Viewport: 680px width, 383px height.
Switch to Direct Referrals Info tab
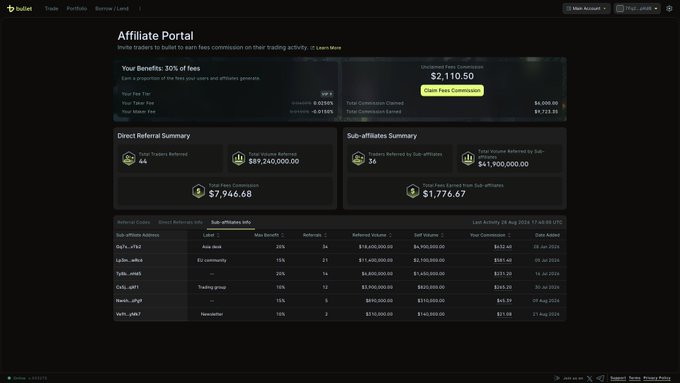tap(180, 222)
